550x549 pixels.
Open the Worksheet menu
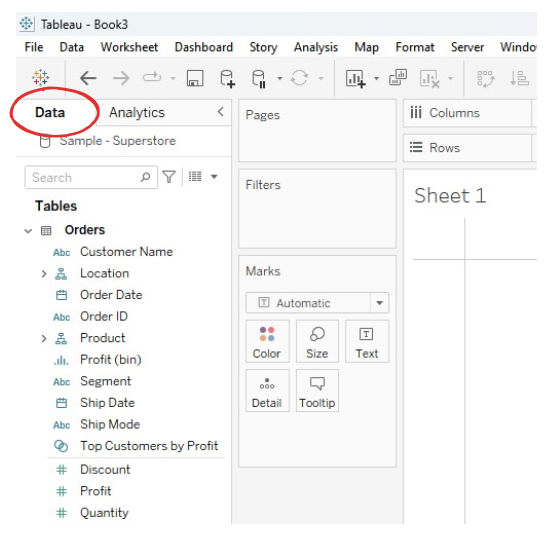click(129, 47)
